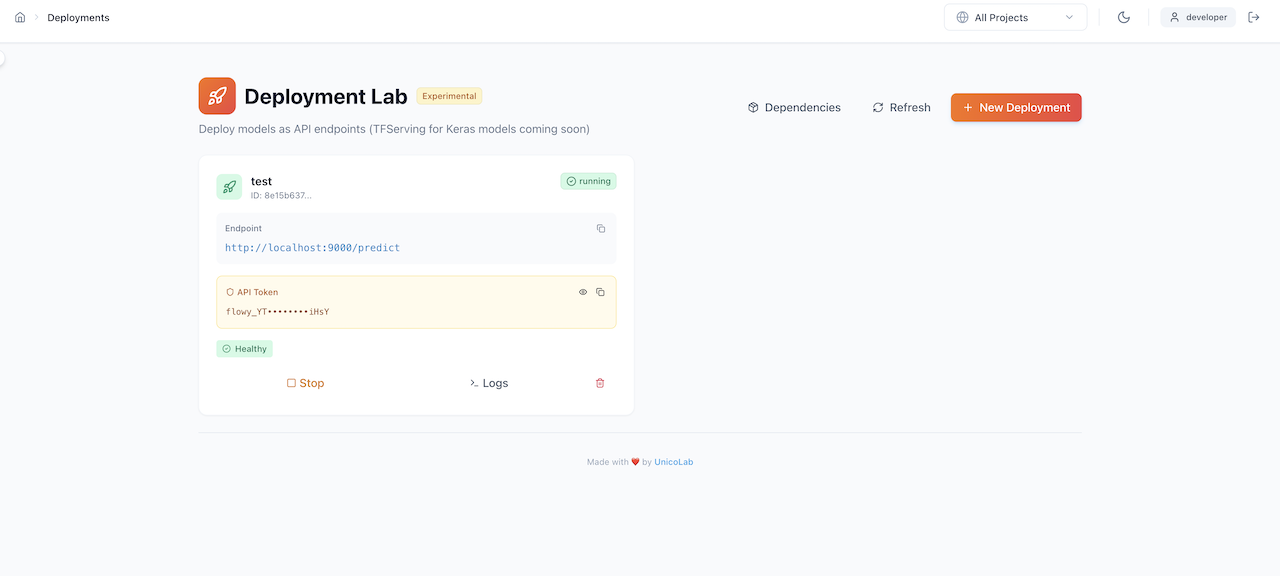Screen dimensions: 1280x576
Task: Click the logout icon in the top right
Action: tap(1254, 17)
